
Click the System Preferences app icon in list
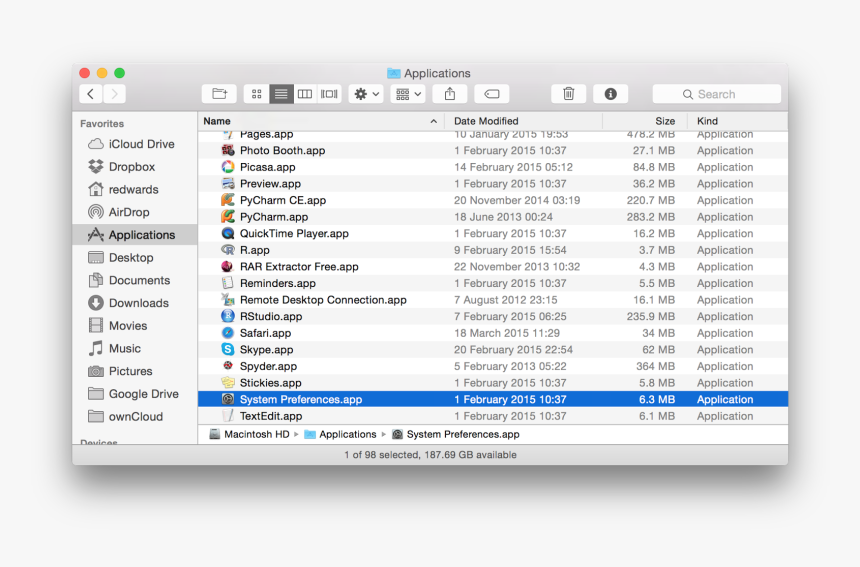(228, 399)
